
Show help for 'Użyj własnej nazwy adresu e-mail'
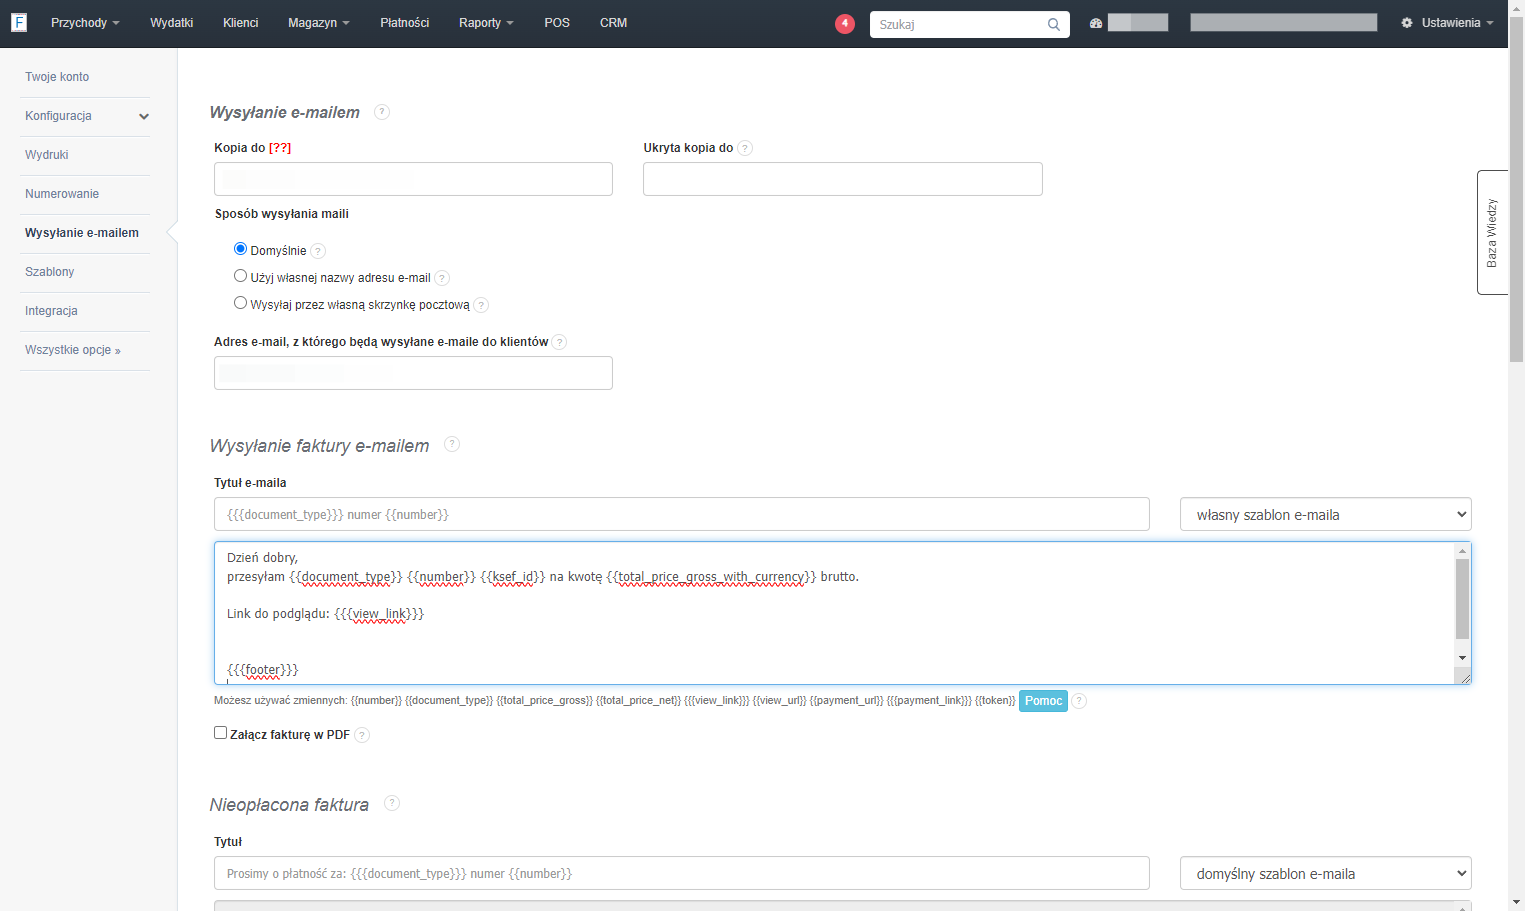(442, 278)
